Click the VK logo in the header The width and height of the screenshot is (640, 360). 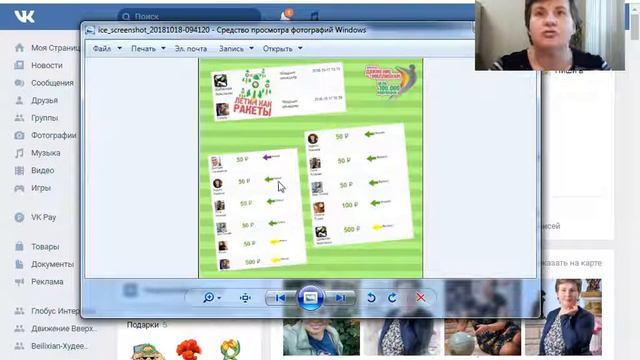coord(24,16)
